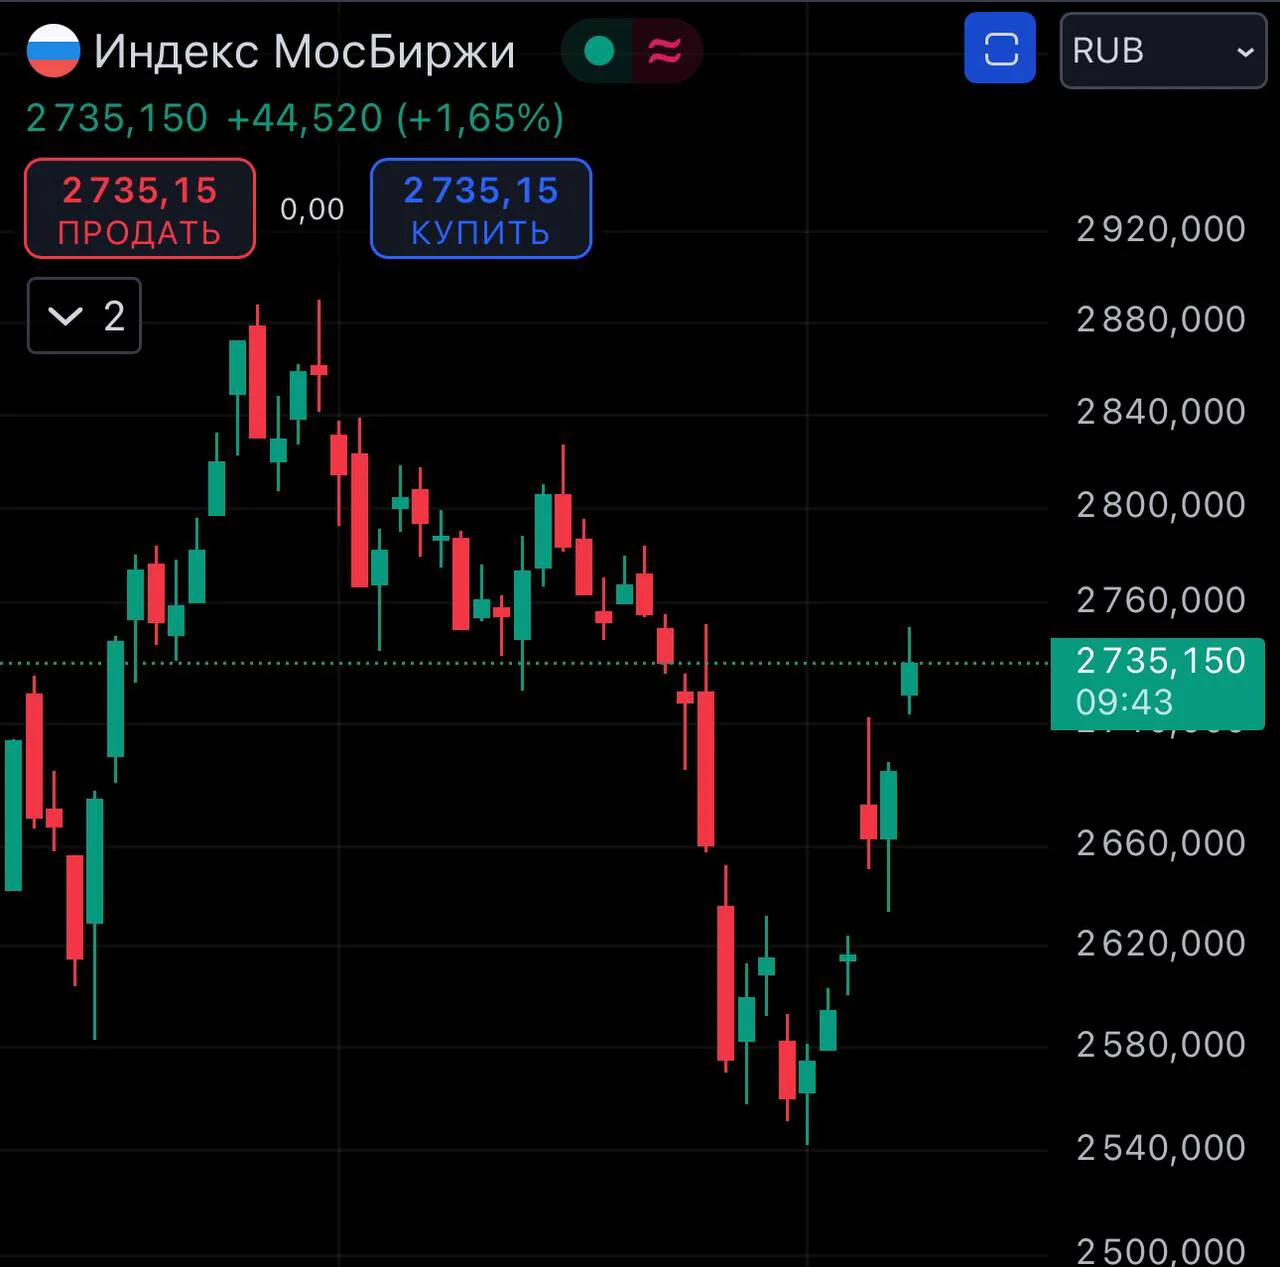Click the green current price label 2735,150
The image size is (1280, 1267).
click(1158, 683)
